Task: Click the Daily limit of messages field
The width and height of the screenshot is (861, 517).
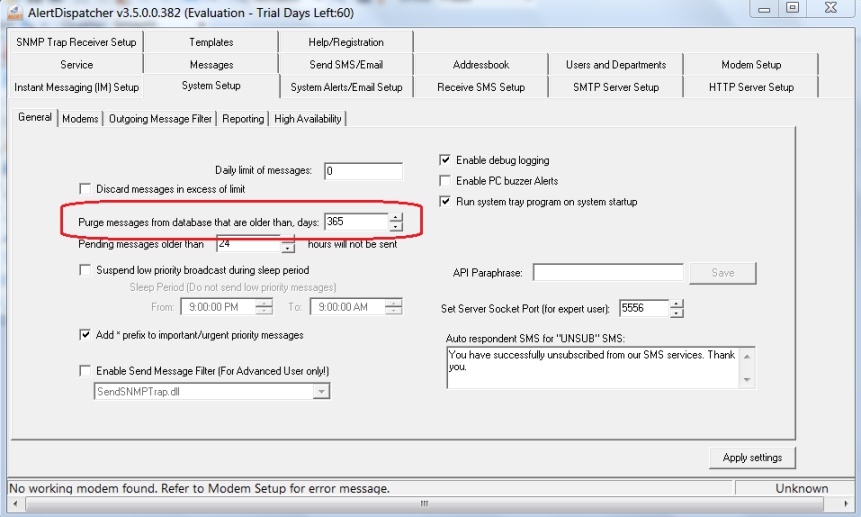Action: pos(363,171)
